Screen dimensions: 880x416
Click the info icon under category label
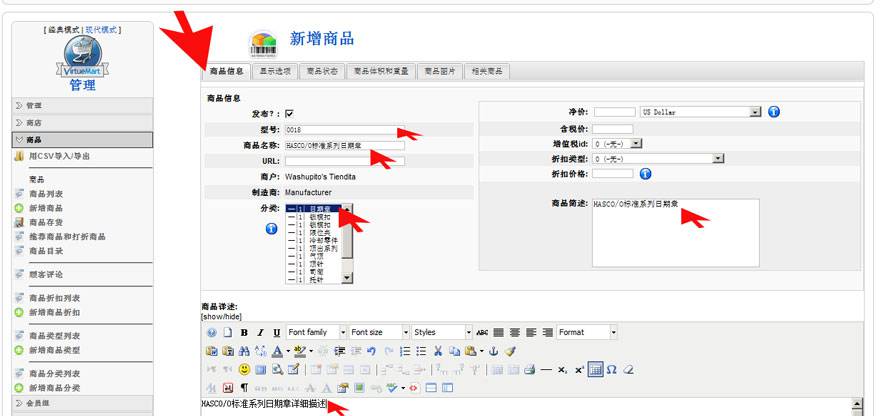[x=272, y=228]
